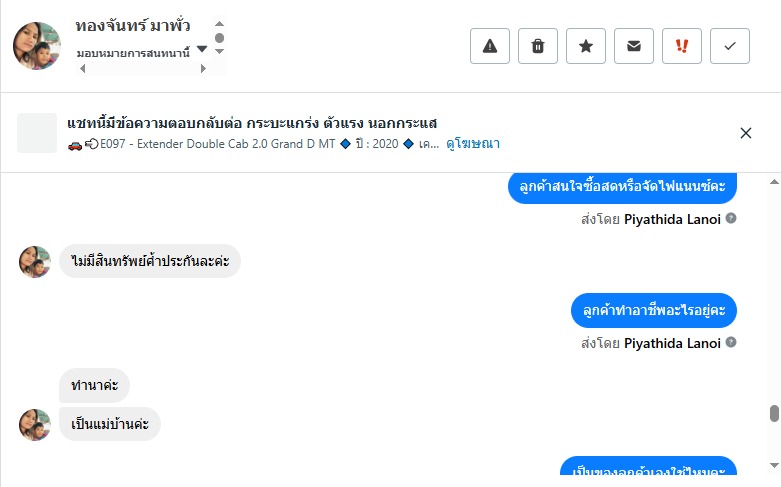Screen dimensions: 781x487
Task: Star this conversation for follow-up
Action: tap(586, 46)
